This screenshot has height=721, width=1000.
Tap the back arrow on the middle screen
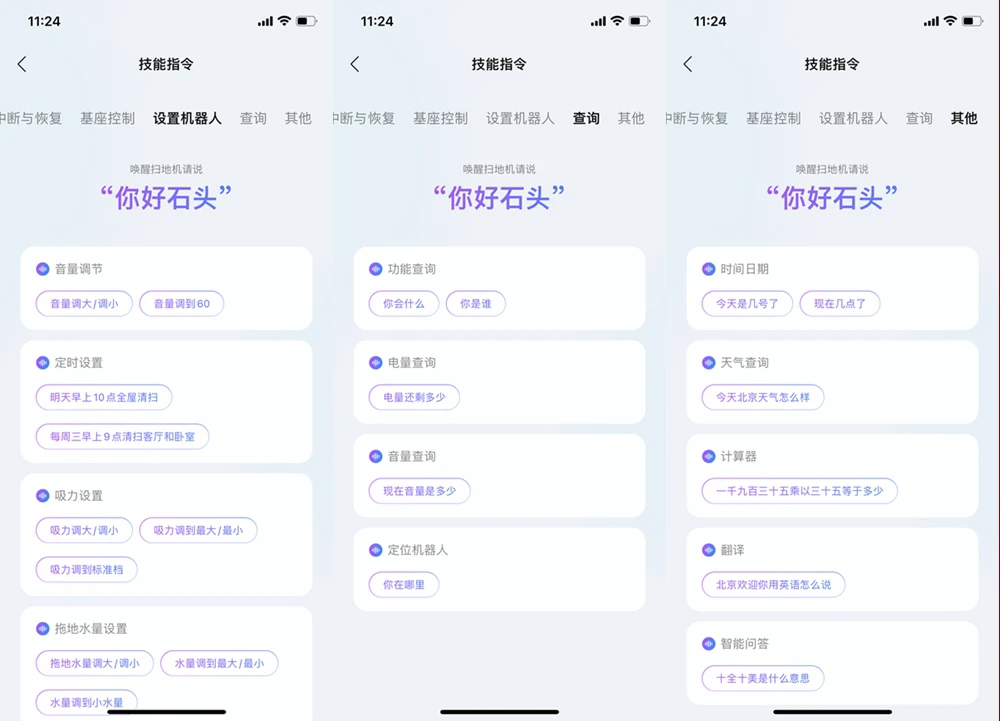pos(355,64)
